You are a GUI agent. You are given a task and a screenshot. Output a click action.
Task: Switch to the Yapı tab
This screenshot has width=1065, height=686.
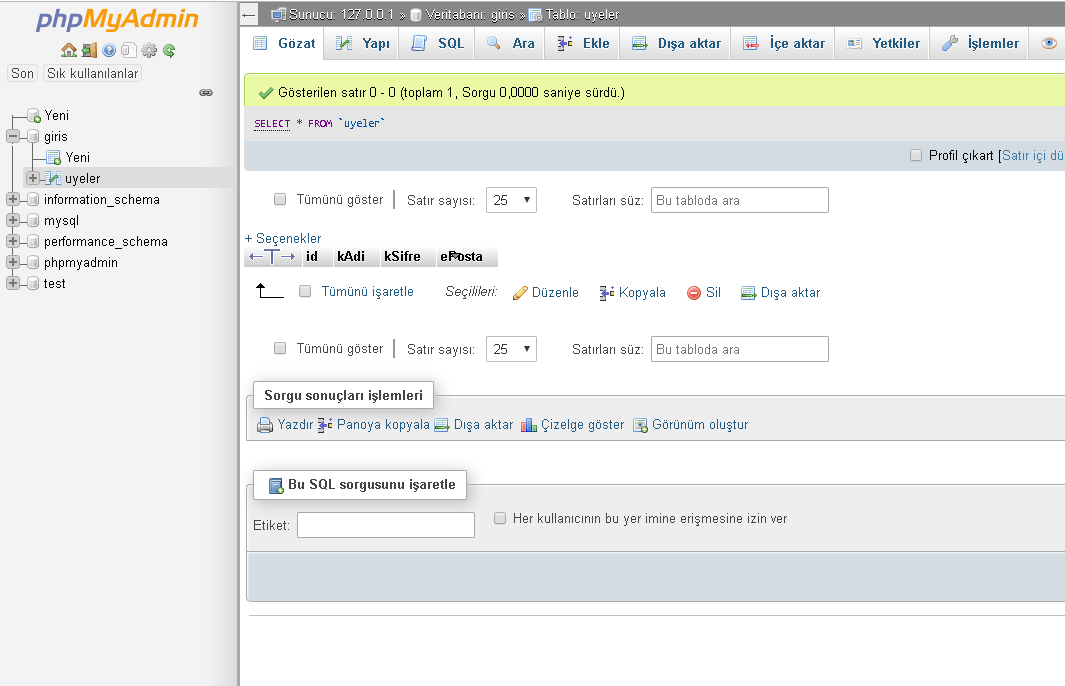pyautogui.click(x=362, y=43)
